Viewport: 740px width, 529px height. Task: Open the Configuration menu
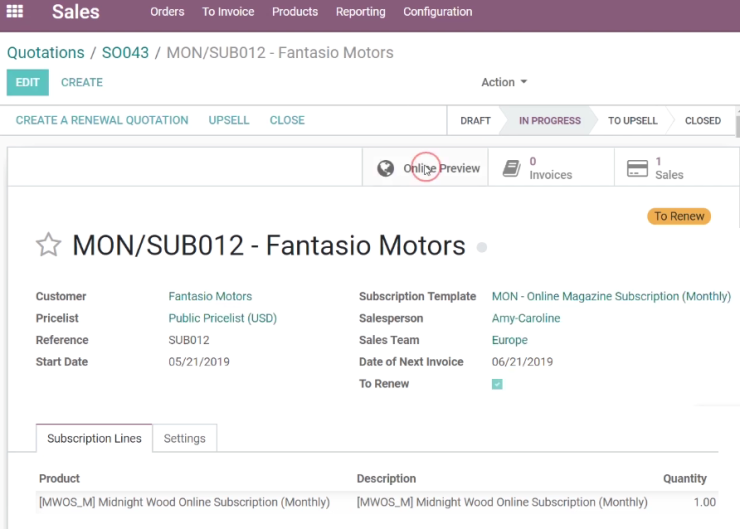tap(437, 12)
